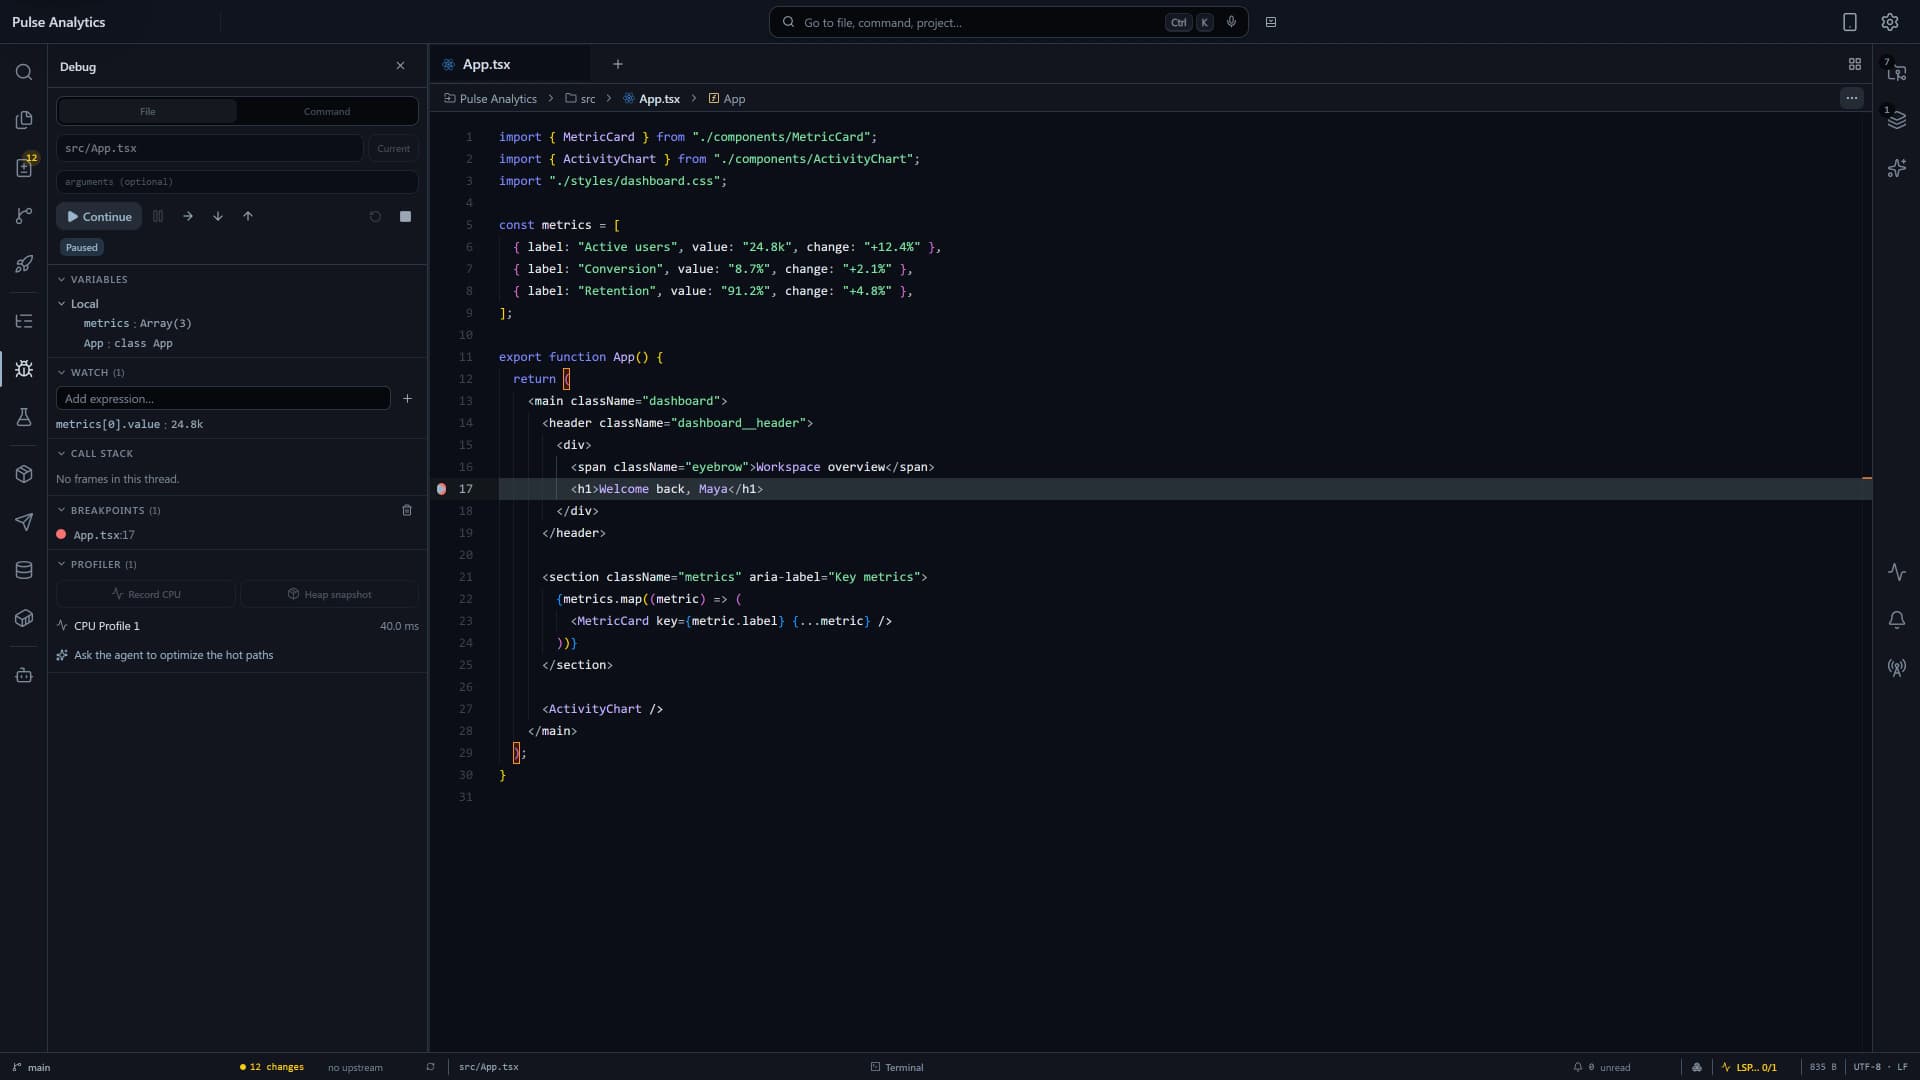Add watch expression with plus icon

(x=407, y=398)
